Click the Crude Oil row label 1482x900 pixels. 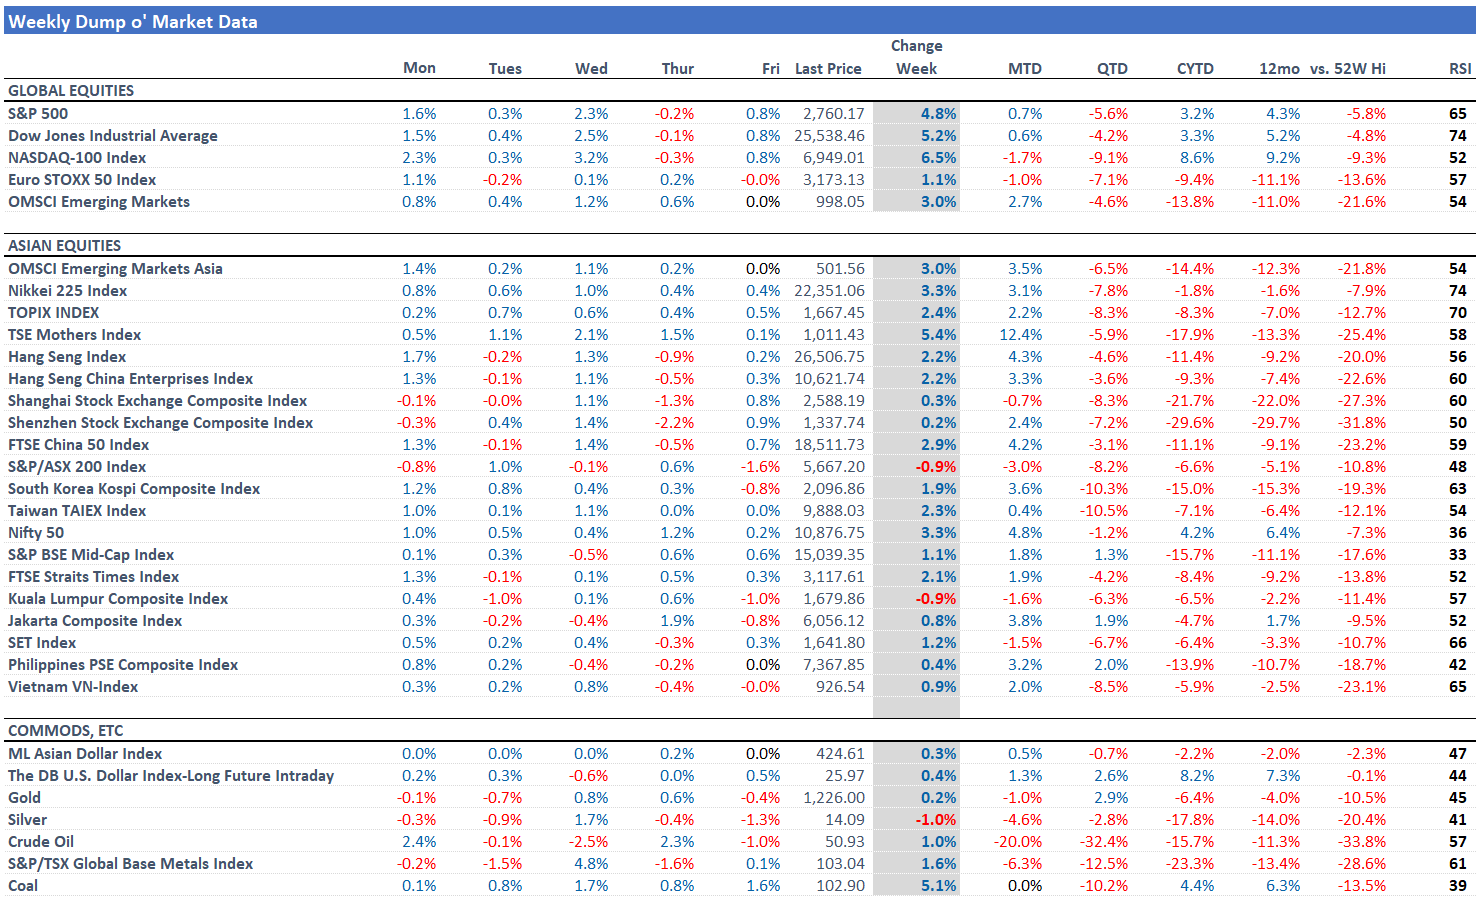tap(40, 841)
